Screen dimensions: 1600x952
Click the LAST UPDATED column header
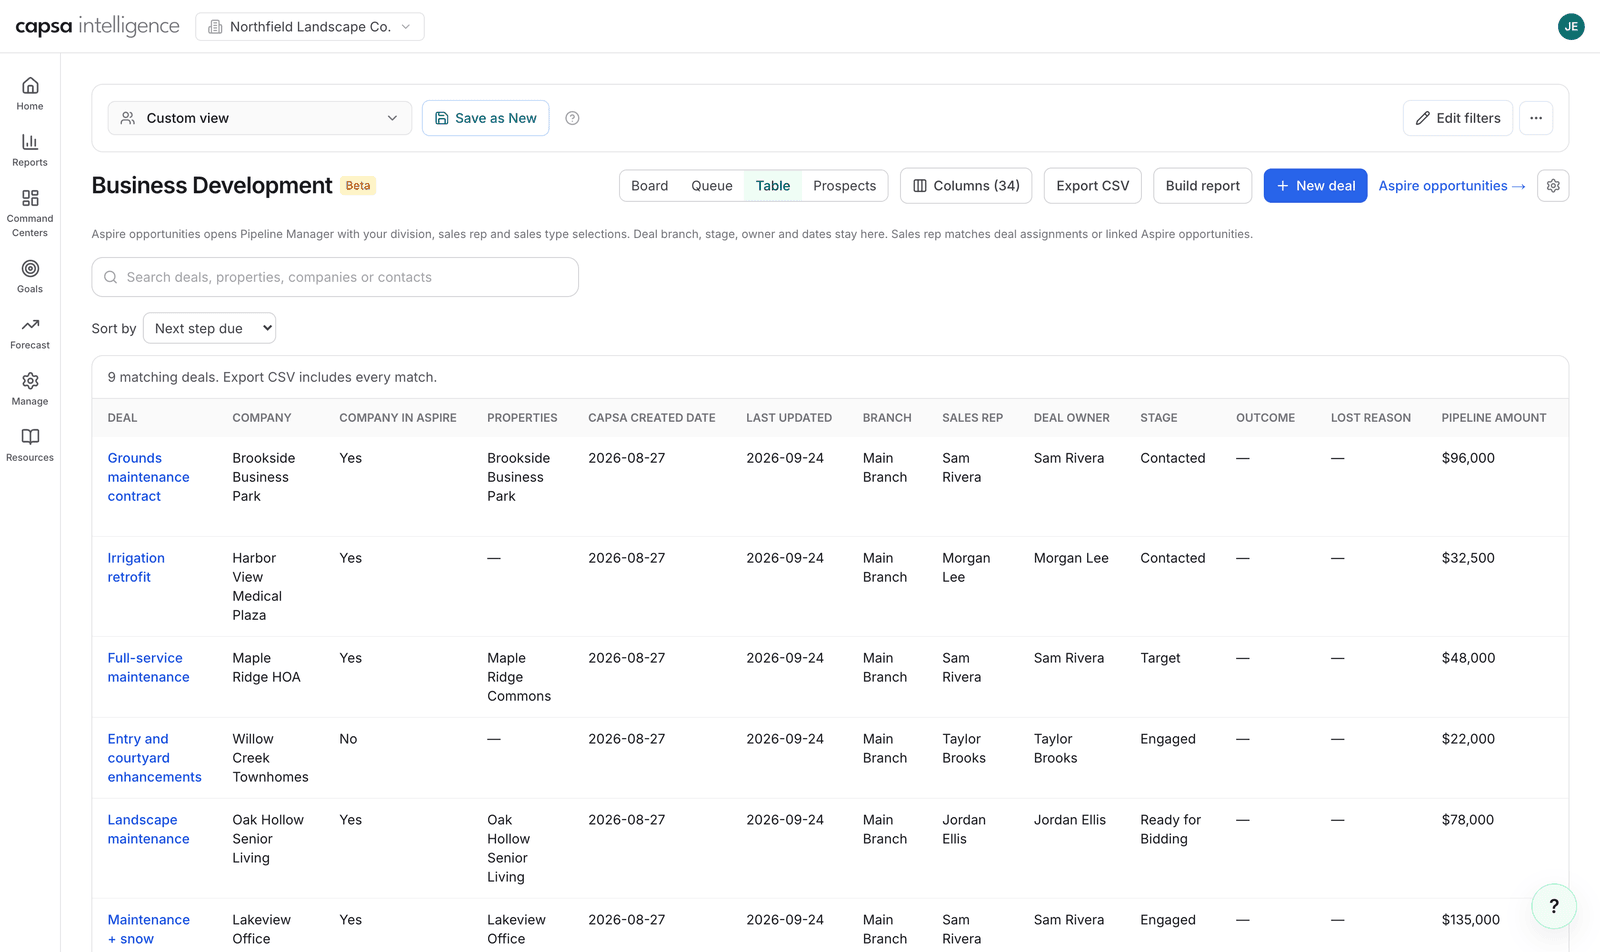click(789, 418)
